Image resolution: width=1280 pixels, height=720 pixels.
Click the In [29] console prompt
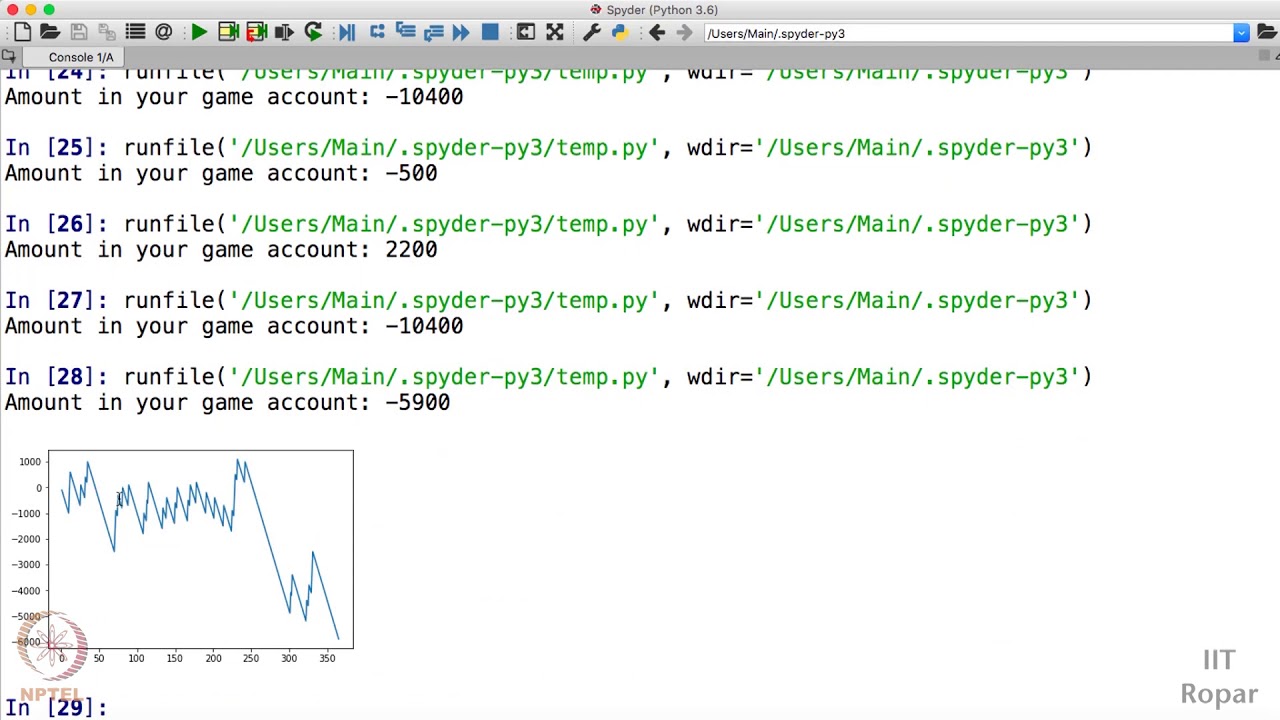pyautogui.click(x=56, y=708)
